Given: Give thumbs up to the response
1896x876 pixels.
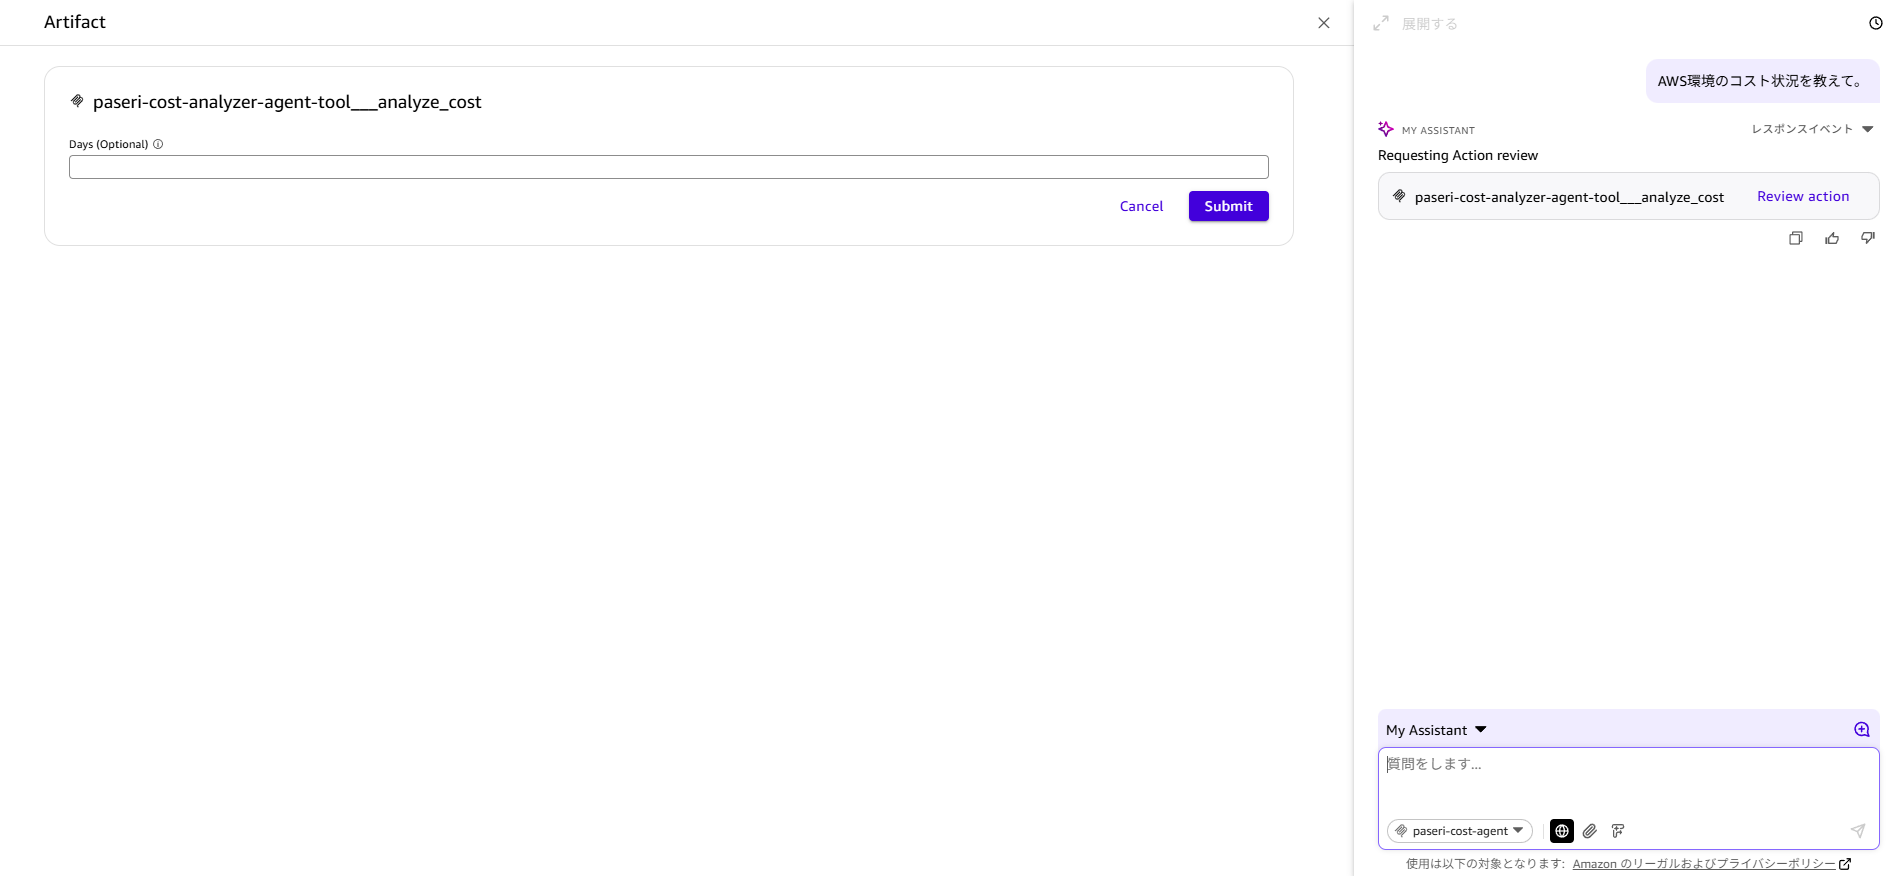Looking at the screenshot, I should [x=1831, y=238].
